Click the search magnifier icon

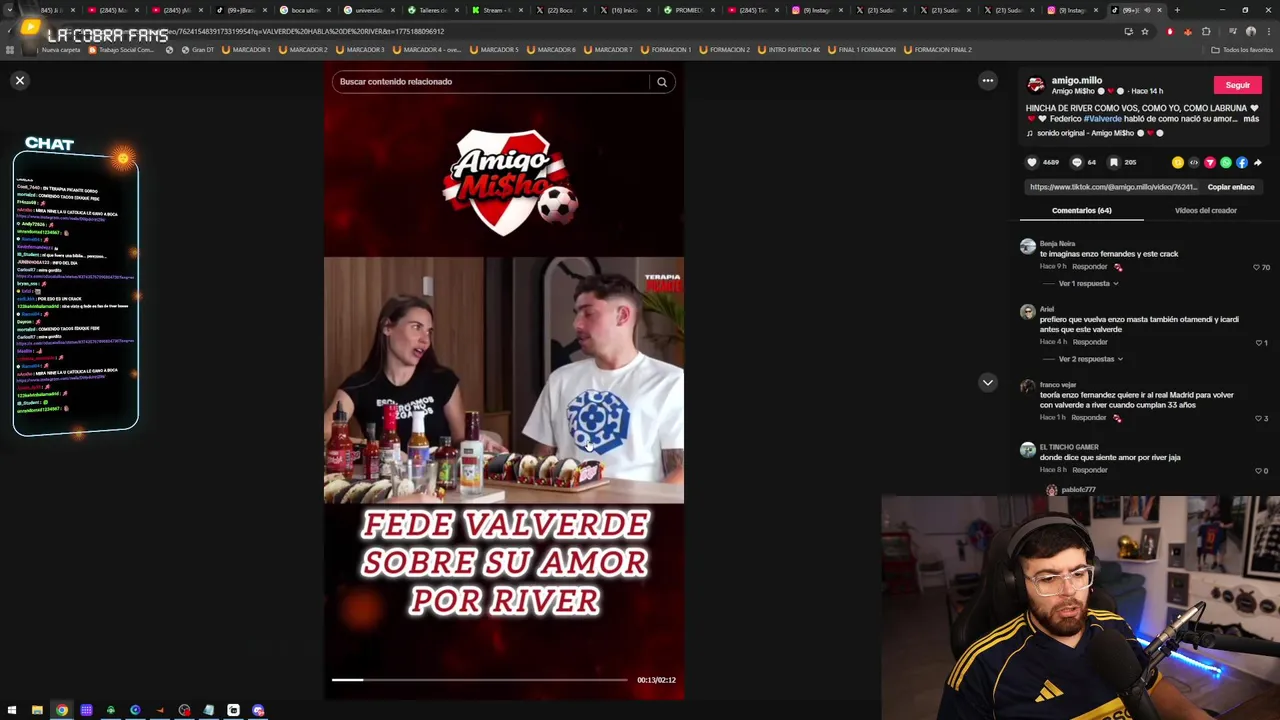(x=662, y=82)
